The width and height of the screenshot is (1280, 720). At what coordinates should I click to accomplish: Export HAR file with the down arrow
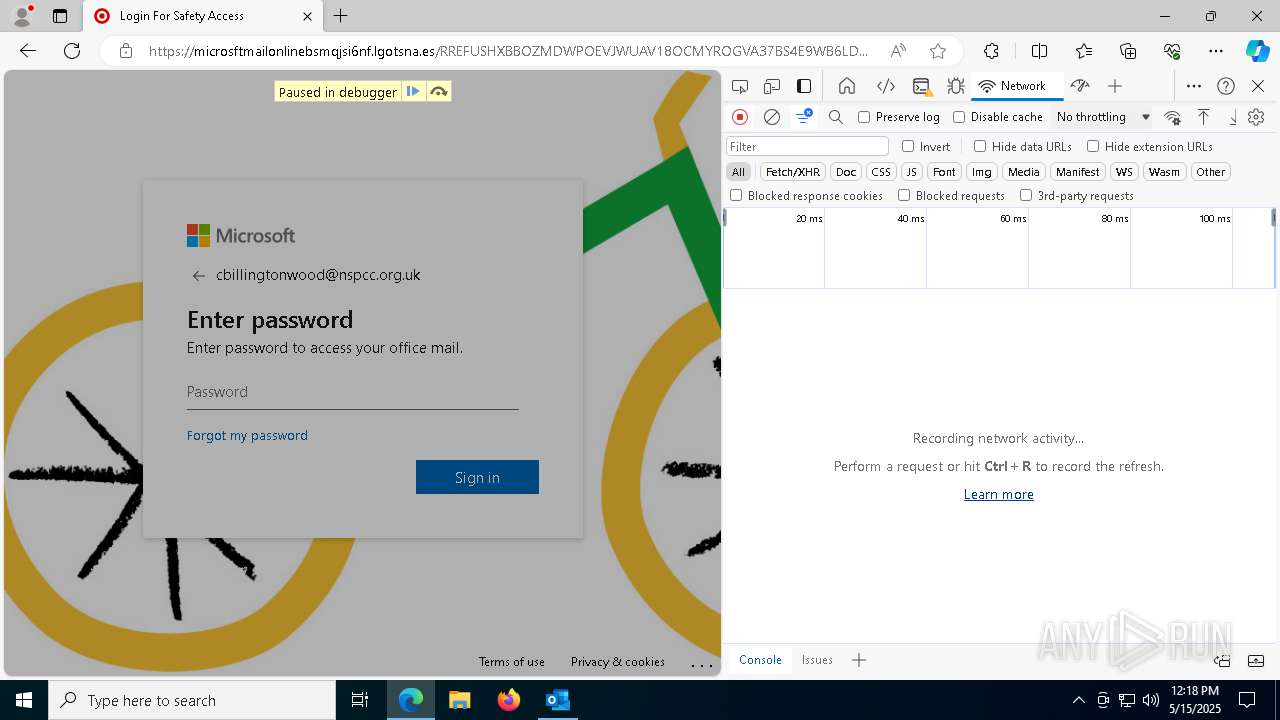click(x=1233, y=117)
